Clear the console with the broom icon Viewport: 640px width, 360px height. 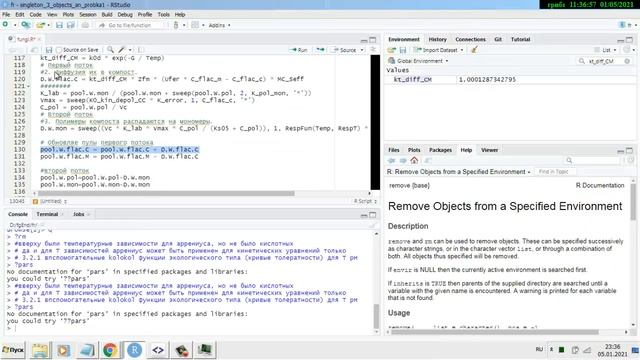372,225
